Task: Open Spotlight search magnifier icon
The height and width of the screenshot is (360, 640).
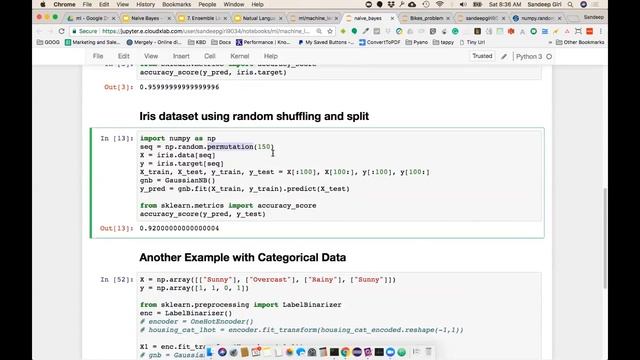Action: [x=570, y=4]
